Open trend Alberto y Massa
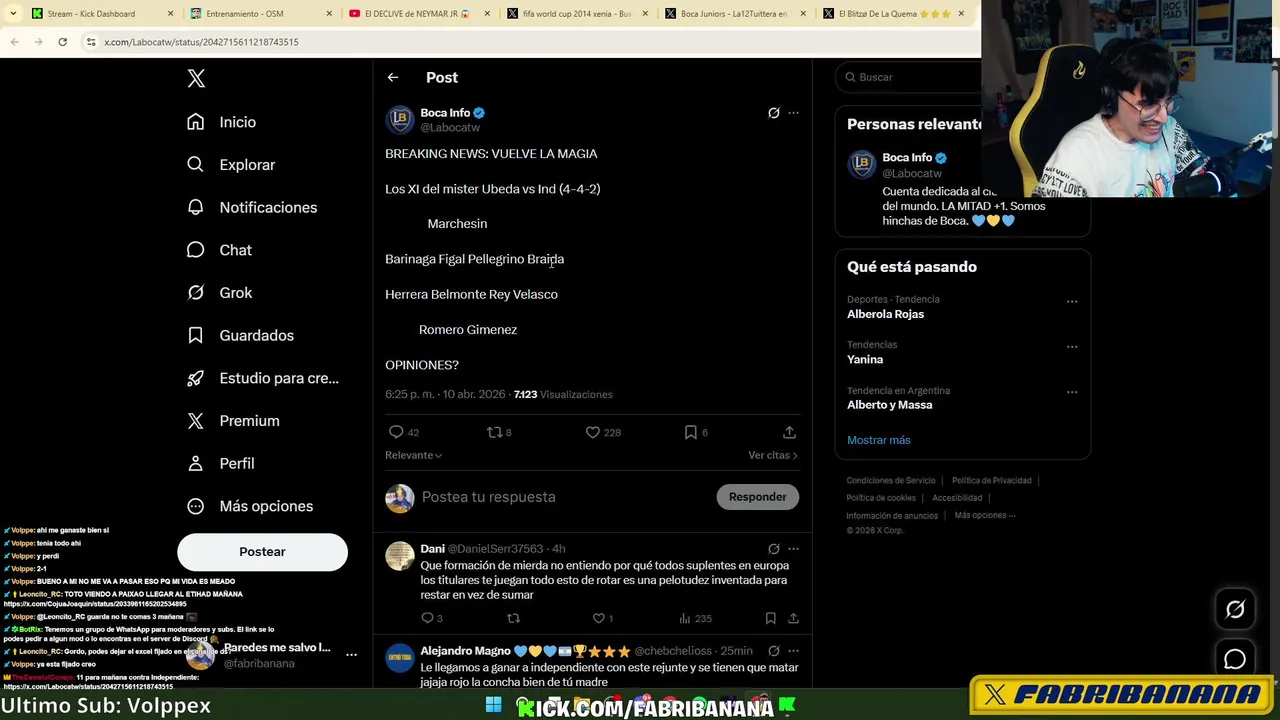Screen dimensions: 1280x720 [x=889, y=405]
